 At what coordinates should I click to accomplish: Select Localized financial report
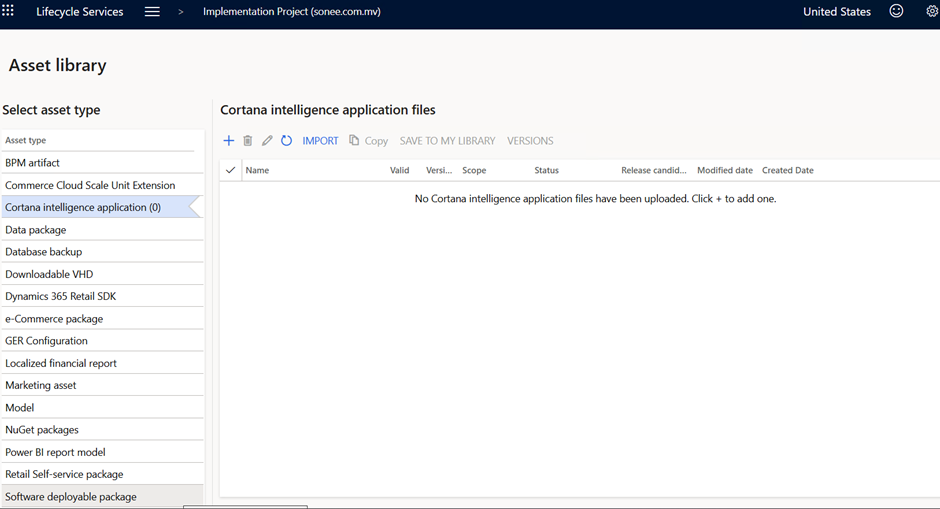pos(103,363)
